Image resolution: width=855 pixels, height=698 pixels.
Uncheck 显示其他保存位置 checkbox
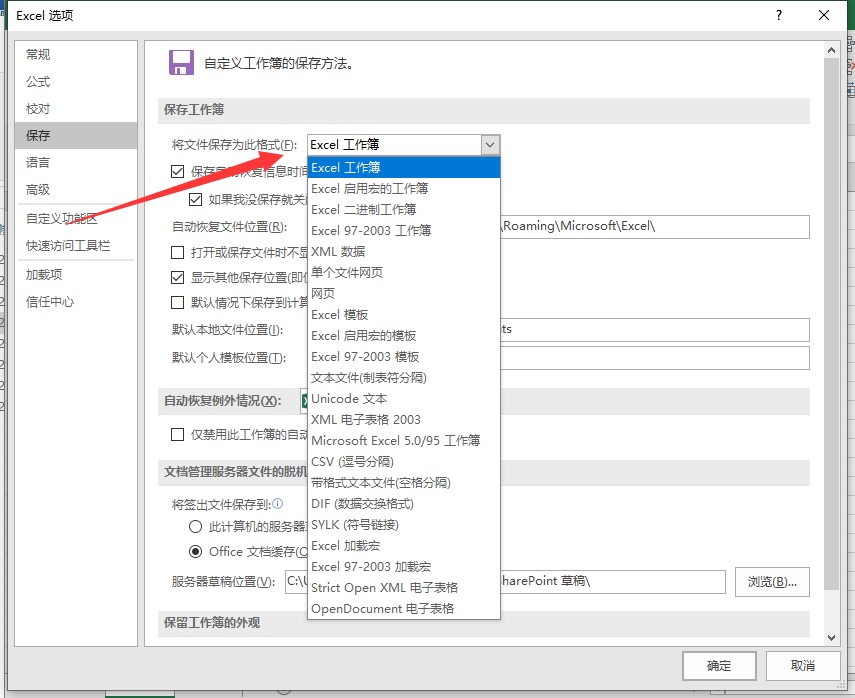[178, 278]
